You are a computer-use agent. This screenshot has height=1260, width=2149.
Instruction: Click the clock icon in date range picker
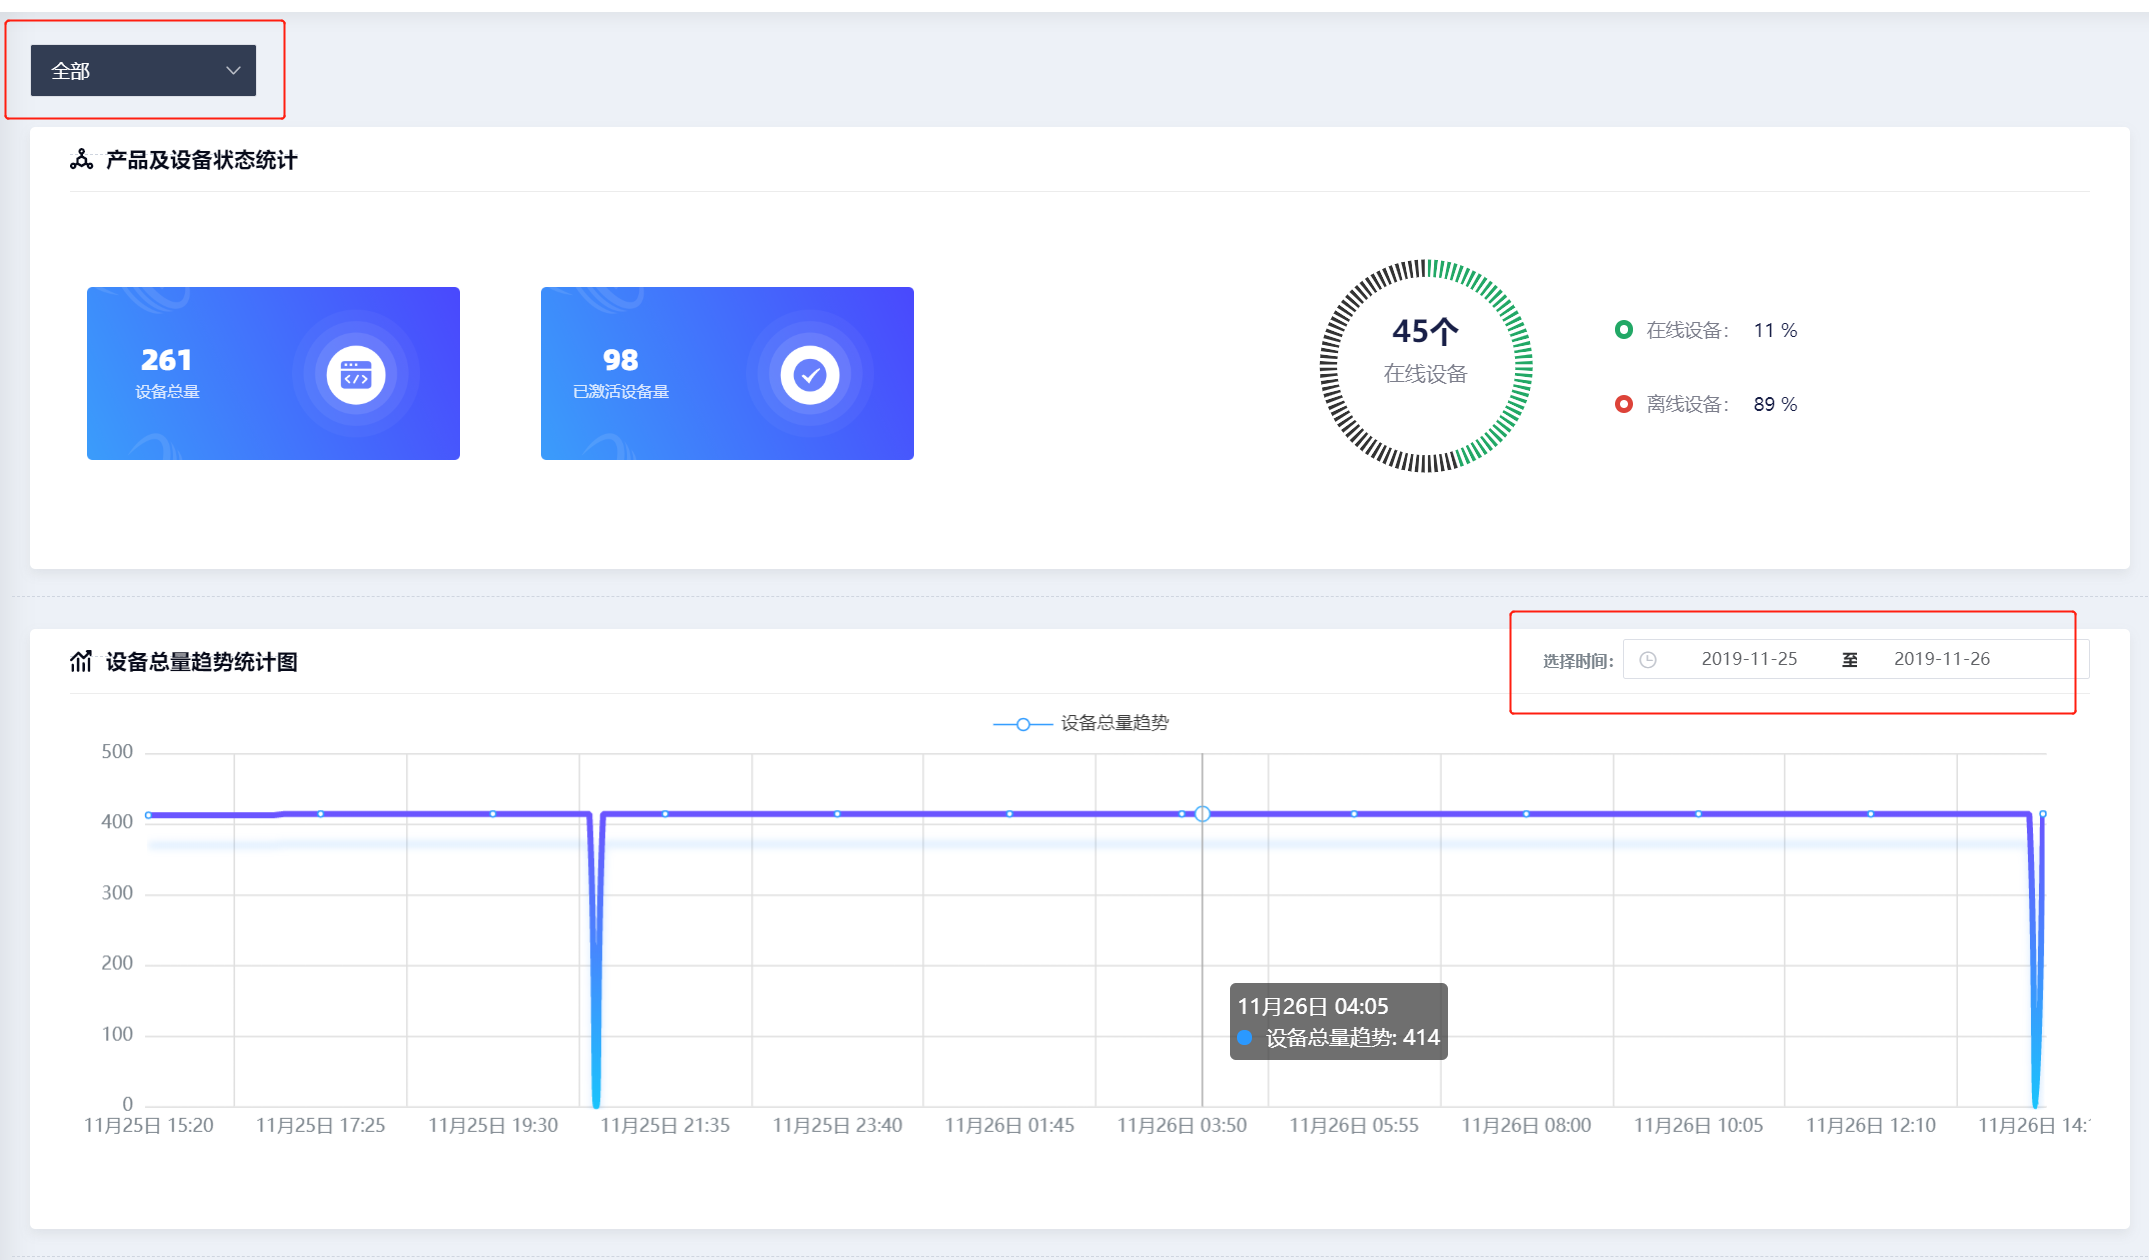pyautogui.click(x=1648, y=660)
